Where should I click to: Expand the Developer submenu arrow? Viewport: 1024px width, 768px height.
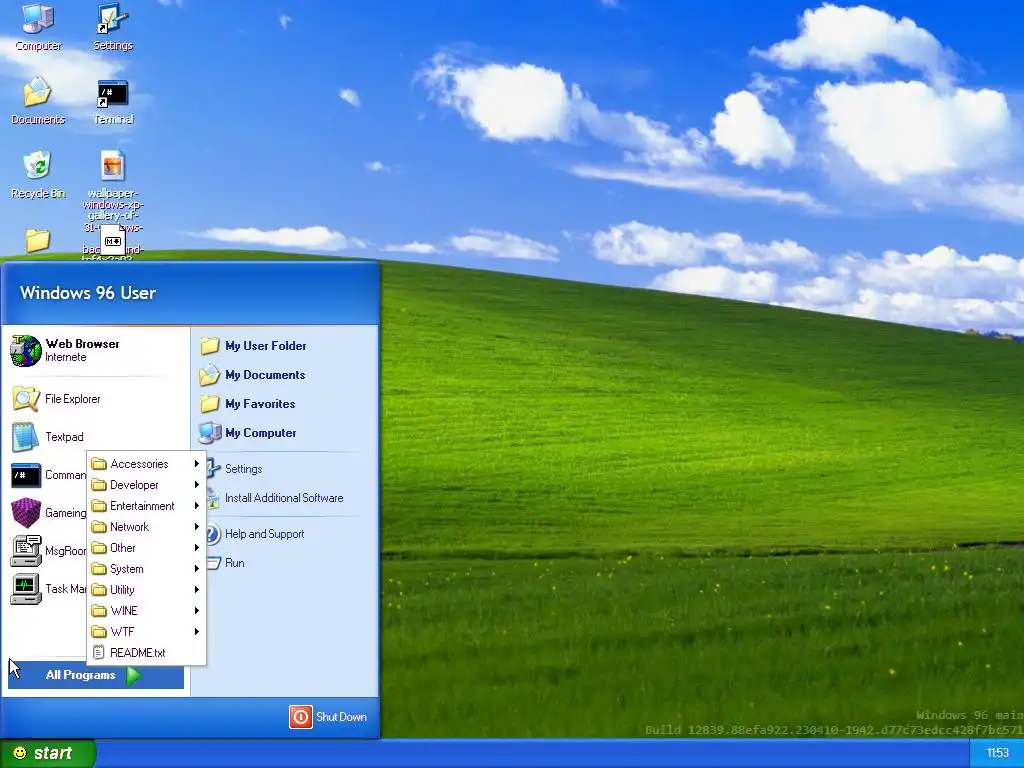tap(196, 485)
